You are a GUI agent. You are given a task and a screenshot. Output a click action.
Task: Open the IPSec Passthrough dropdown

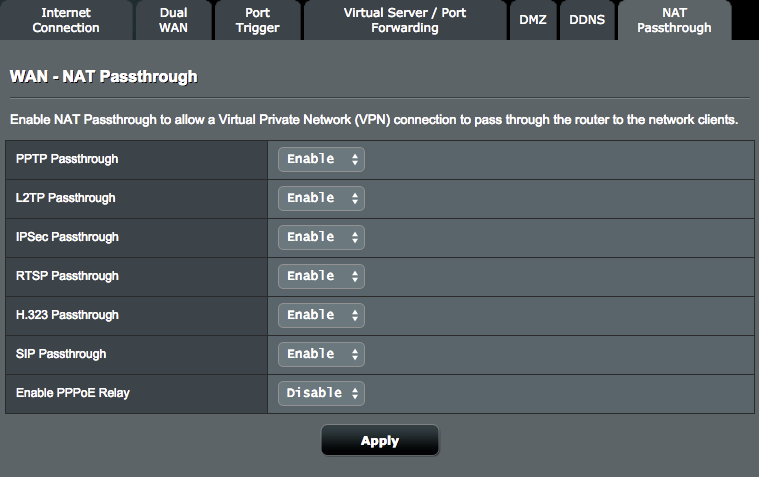321,237
